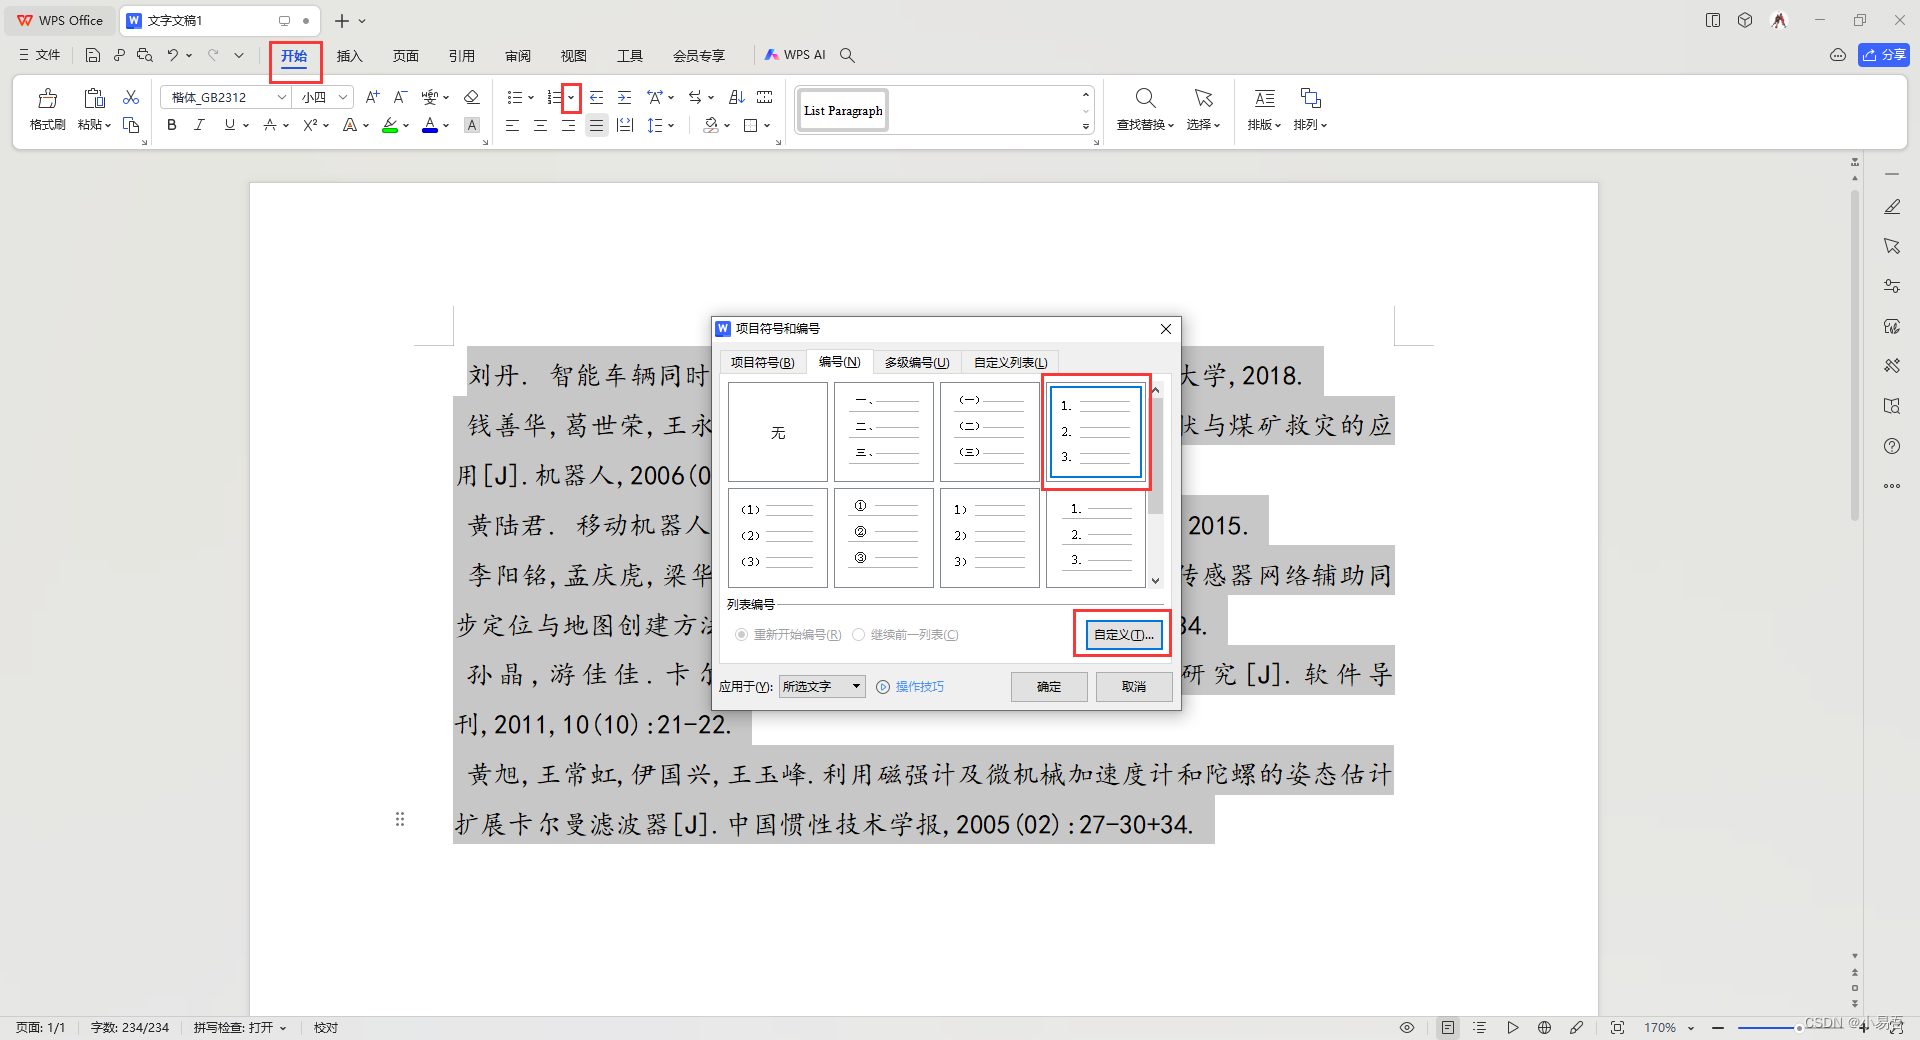
Task: Align text right
Action: [568, 125]
